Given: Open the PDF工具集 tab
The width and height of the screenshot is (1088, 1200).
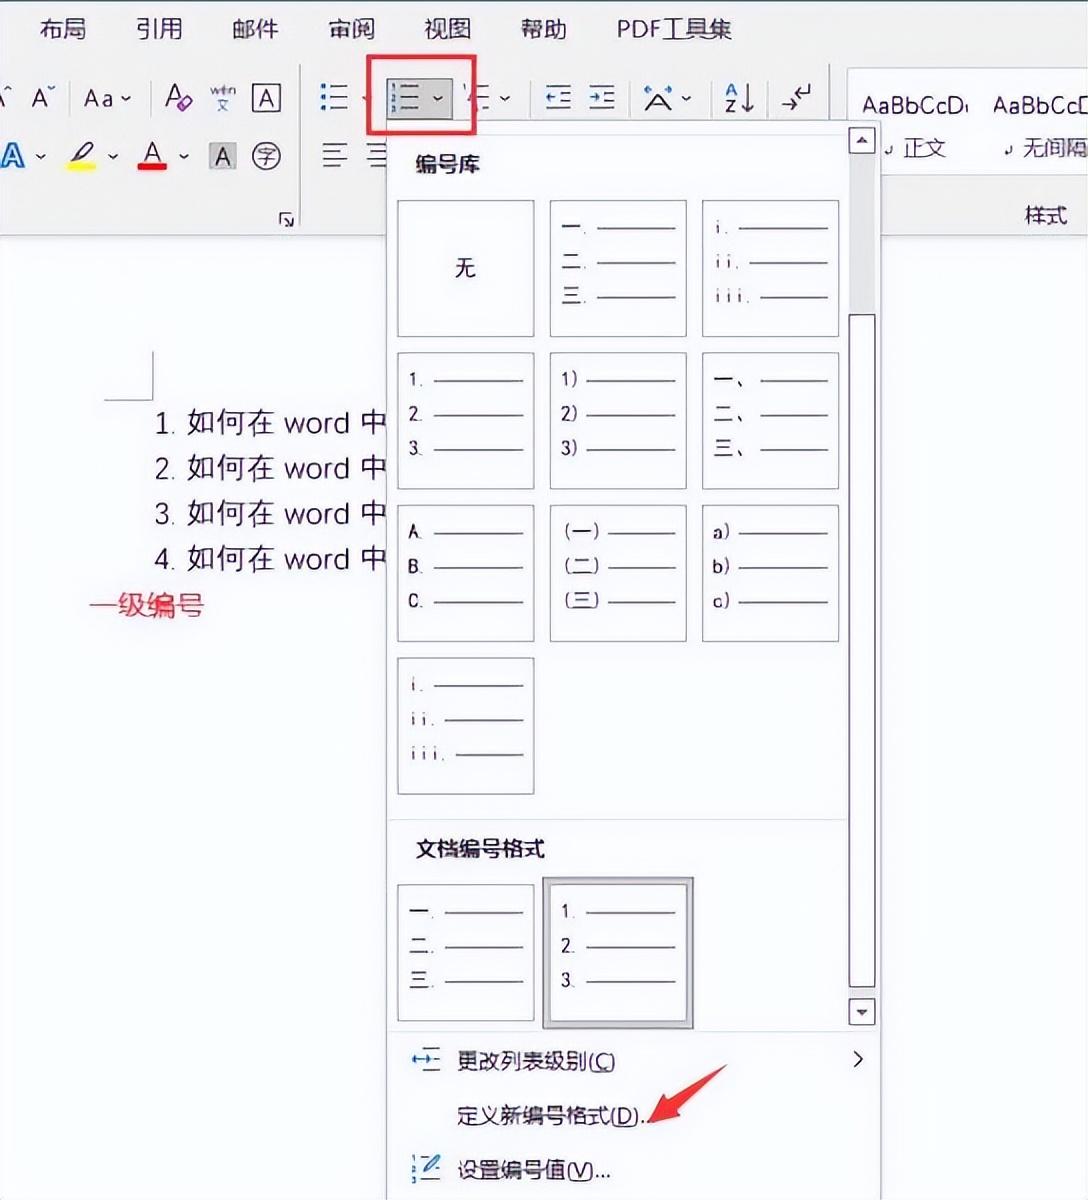Looking at the screenshot, I should pyautogui.click(x=674, y=29).
